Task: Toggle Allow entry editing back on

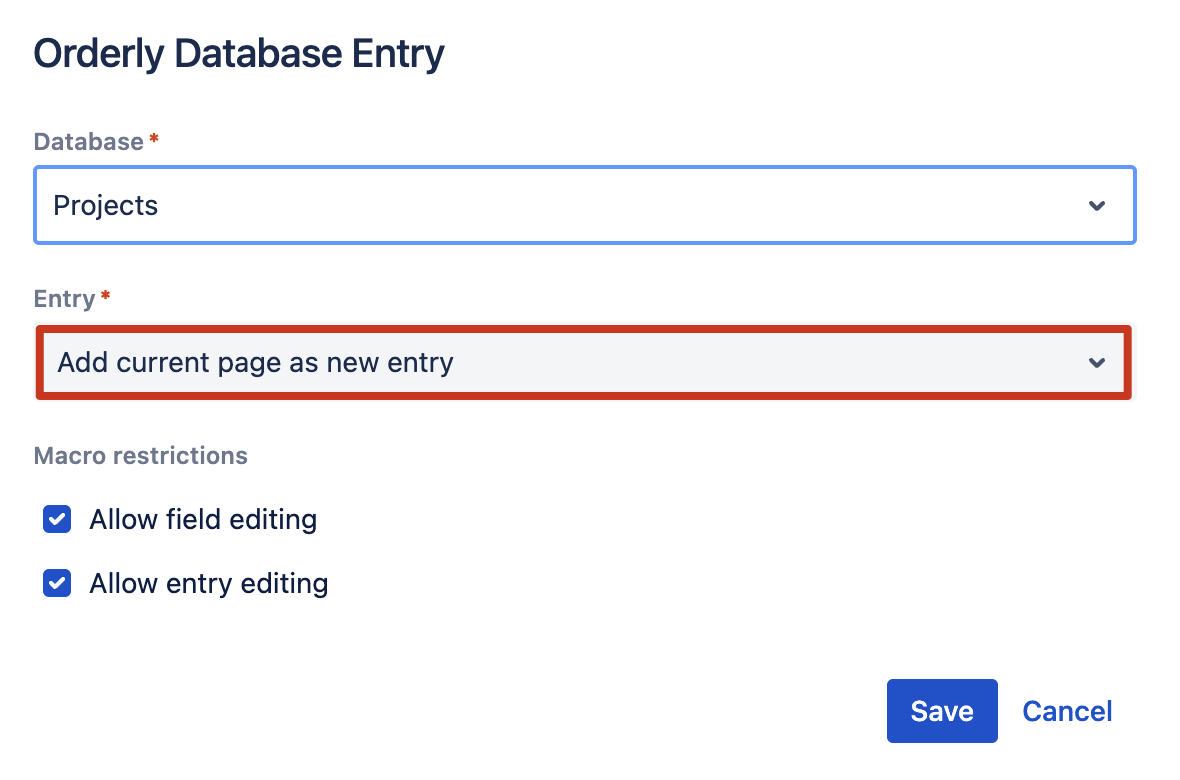Action: coord(57,583)
